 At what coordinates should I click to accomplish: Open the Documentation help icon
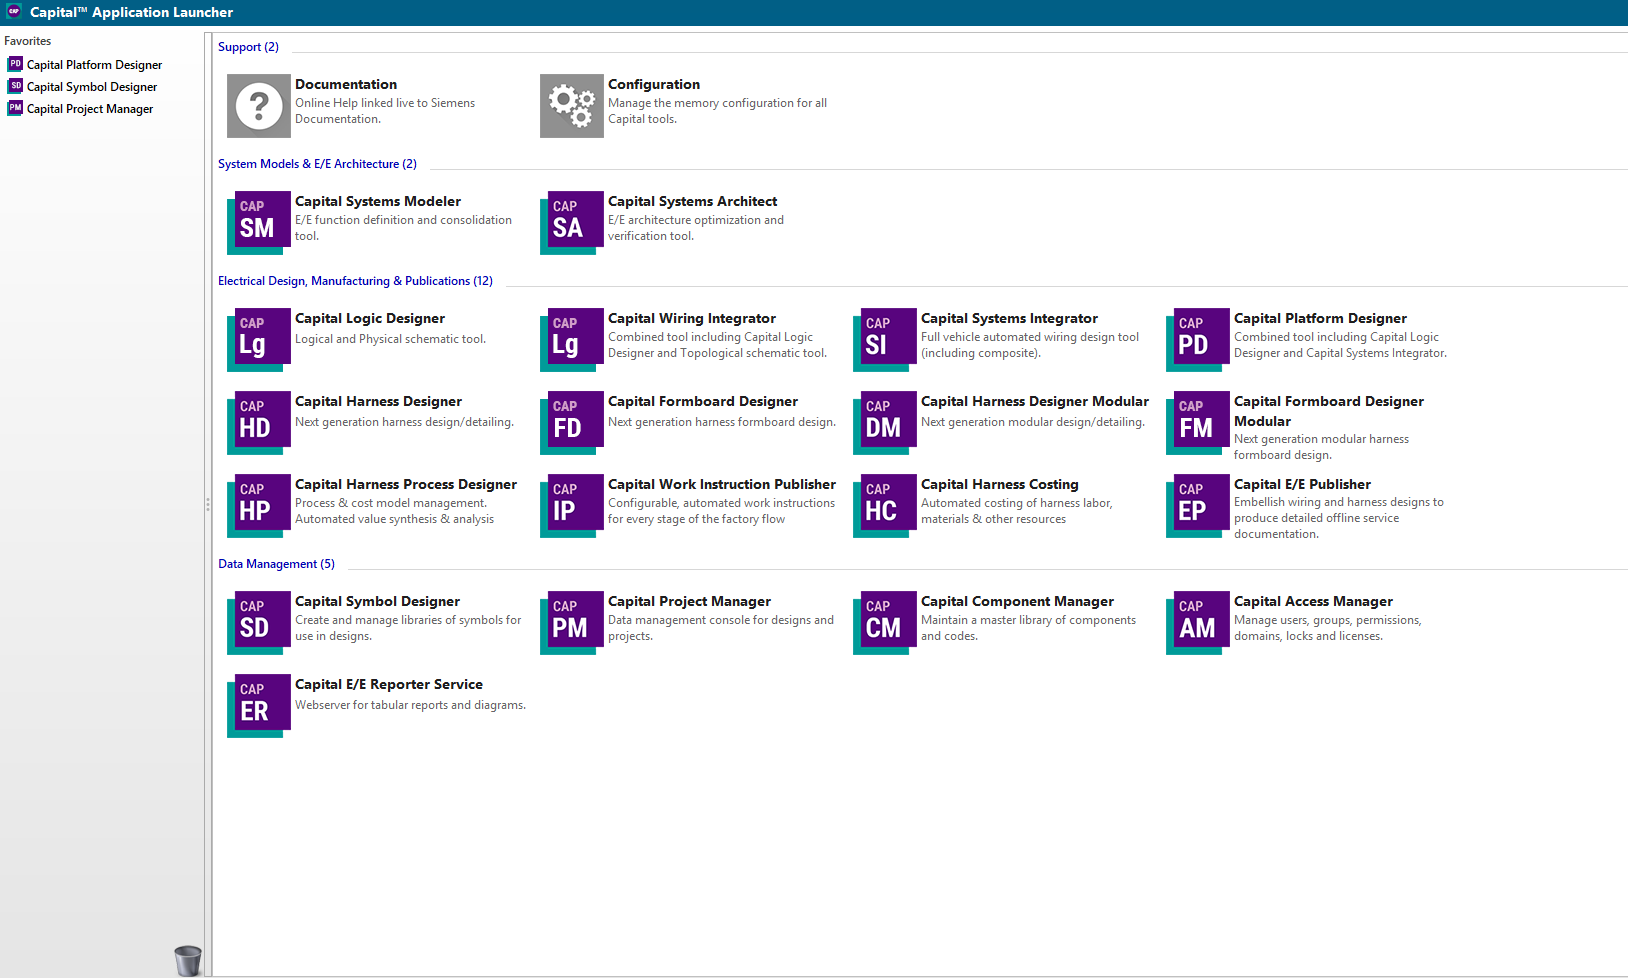click(x=259, y=106)
